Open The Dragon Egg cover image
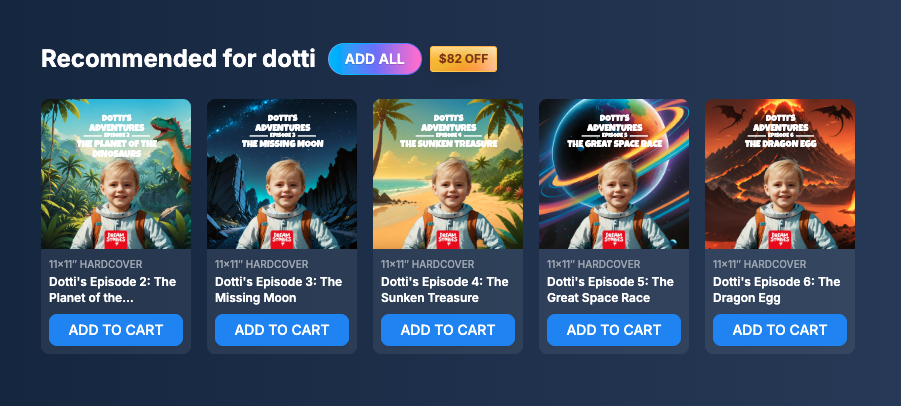This screenshot has width=901, height=406. point(780,174)
